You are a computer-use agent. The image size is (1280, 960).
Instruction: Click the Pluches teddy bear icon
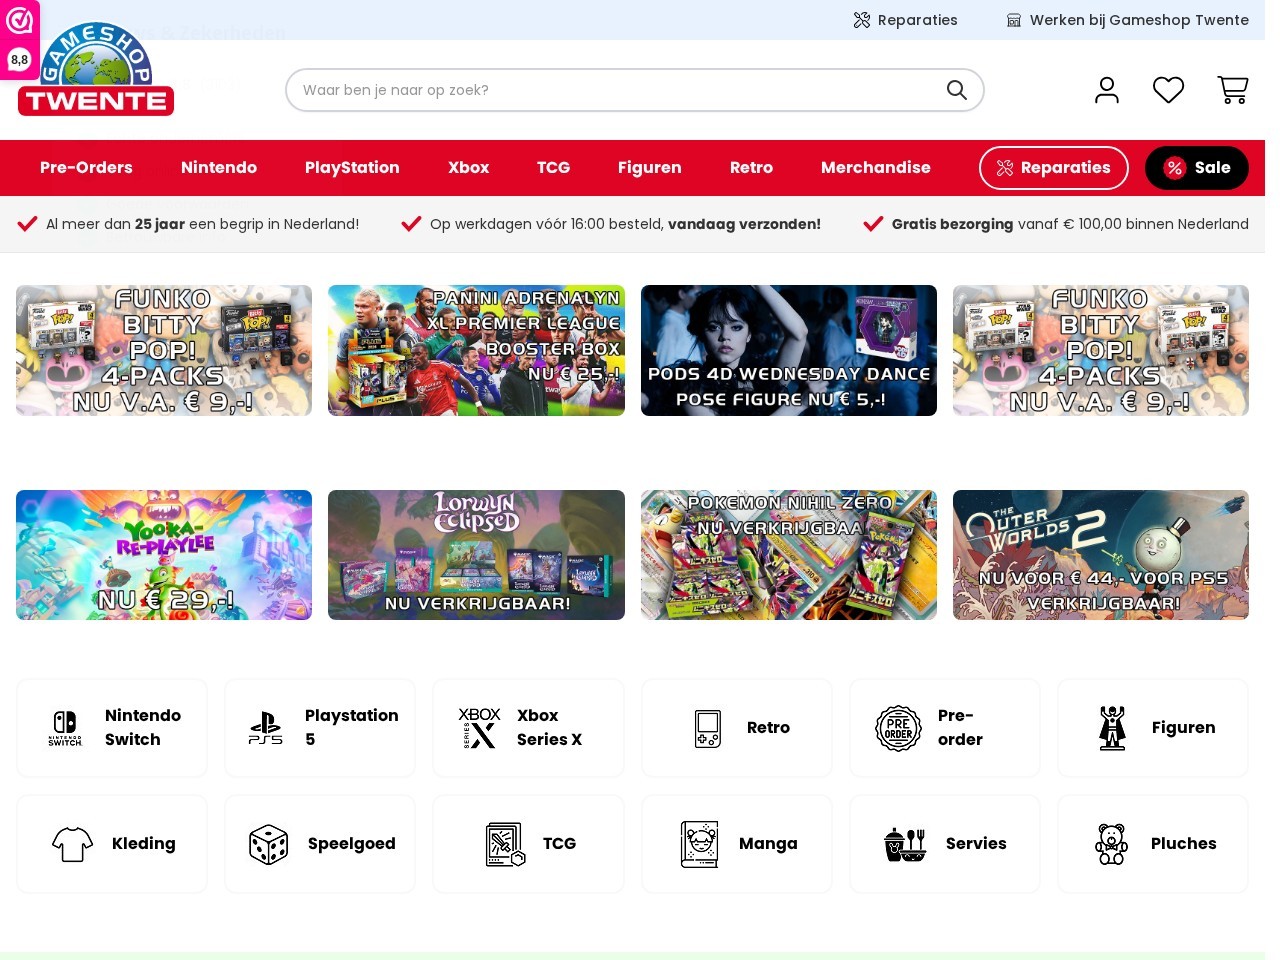[1111, 844]
